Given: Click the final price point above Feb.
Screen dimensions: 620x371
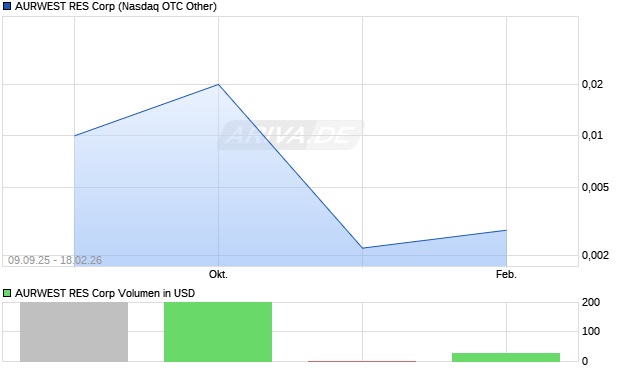Looking at the screenshot, I should coord(506,230).
